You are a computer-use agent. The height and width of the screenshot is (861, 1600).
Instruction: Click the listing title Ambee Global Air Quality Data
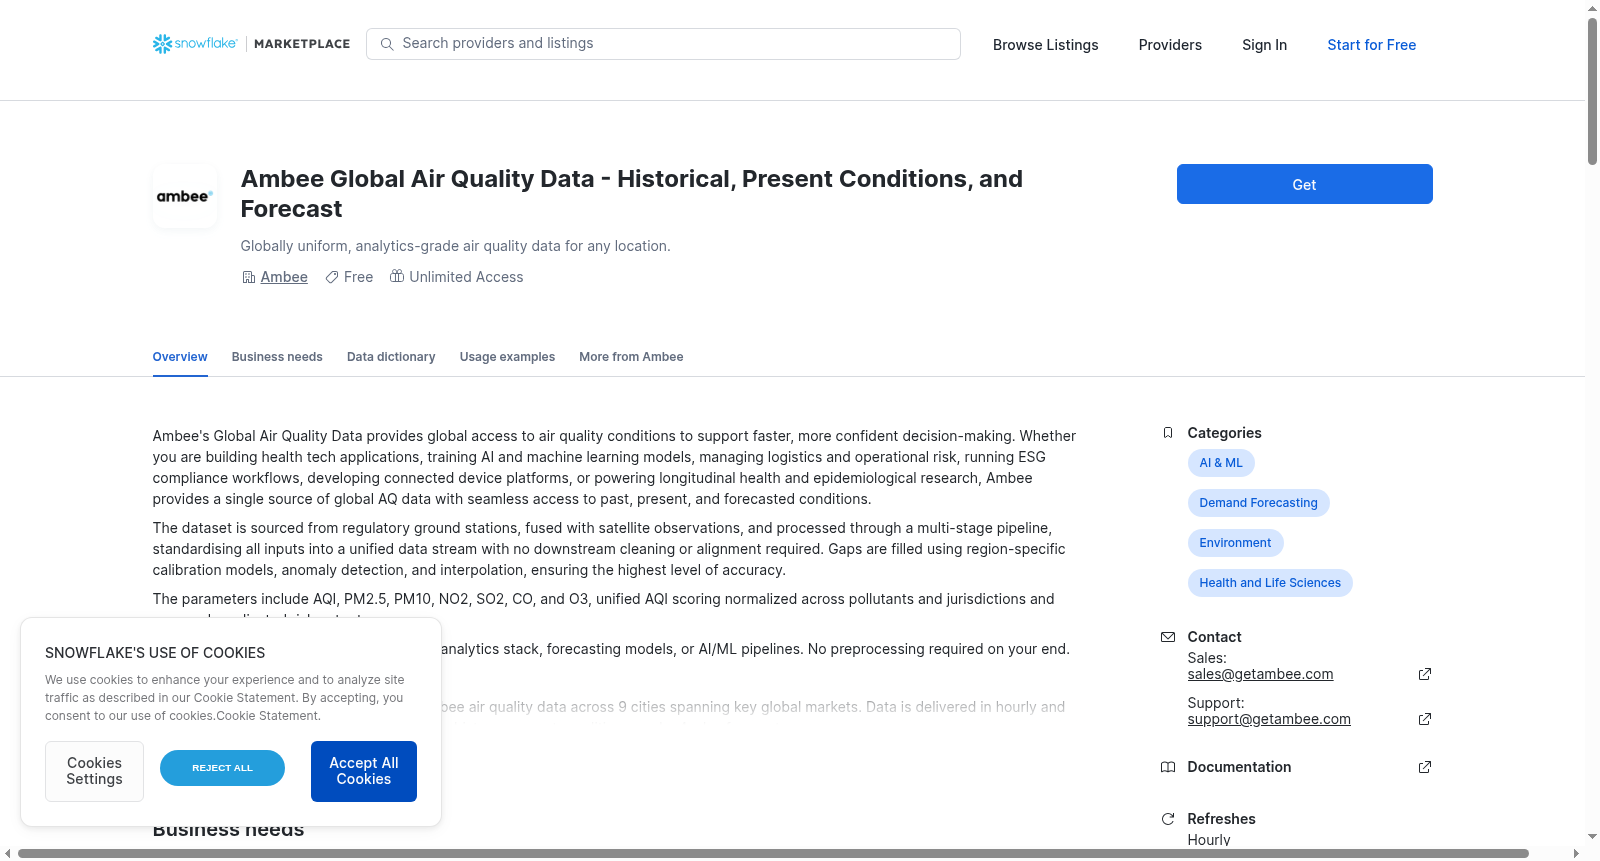click(632, 194)
